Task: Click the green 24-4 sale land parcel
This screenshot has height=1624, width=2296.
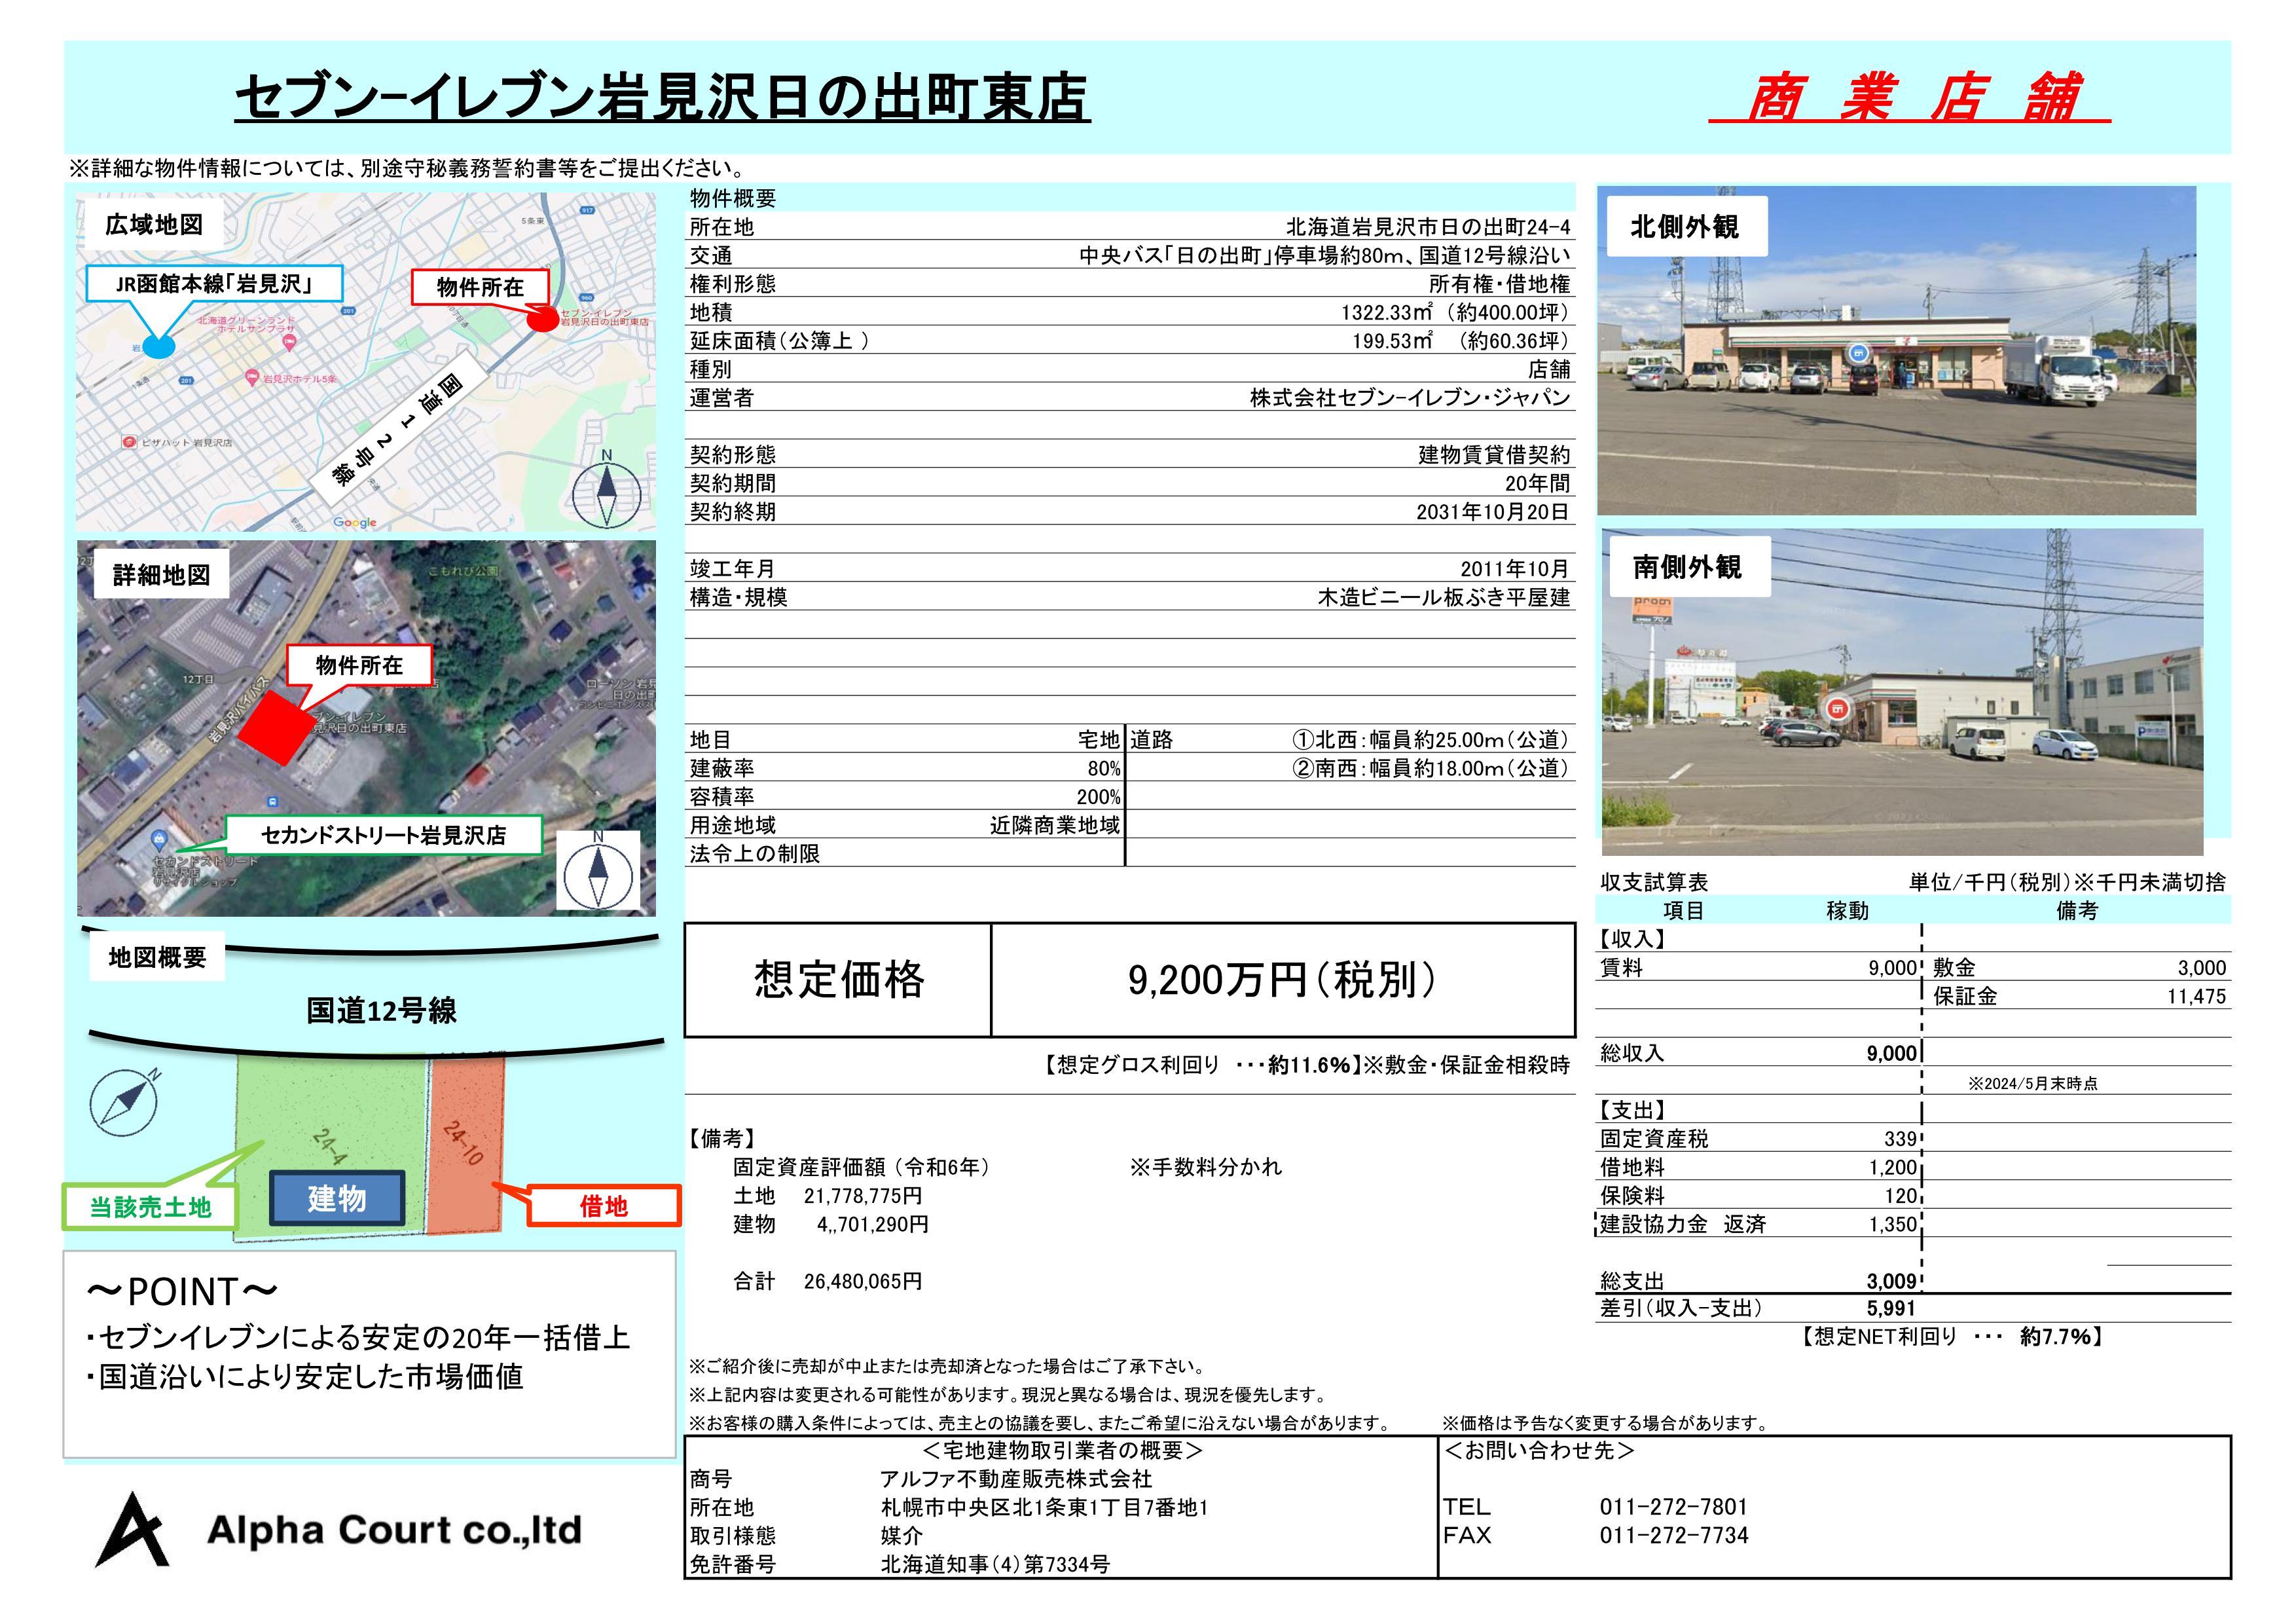Action: pyautogui.click(x=332, y=1146)
